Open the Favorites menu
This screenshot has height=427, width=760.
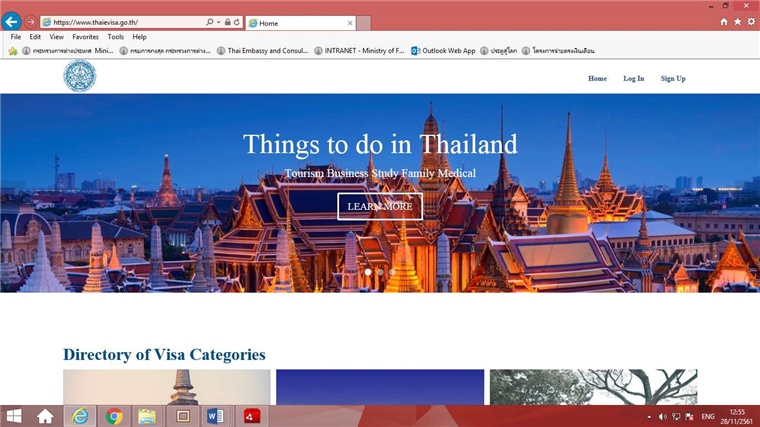click(85, 37)
